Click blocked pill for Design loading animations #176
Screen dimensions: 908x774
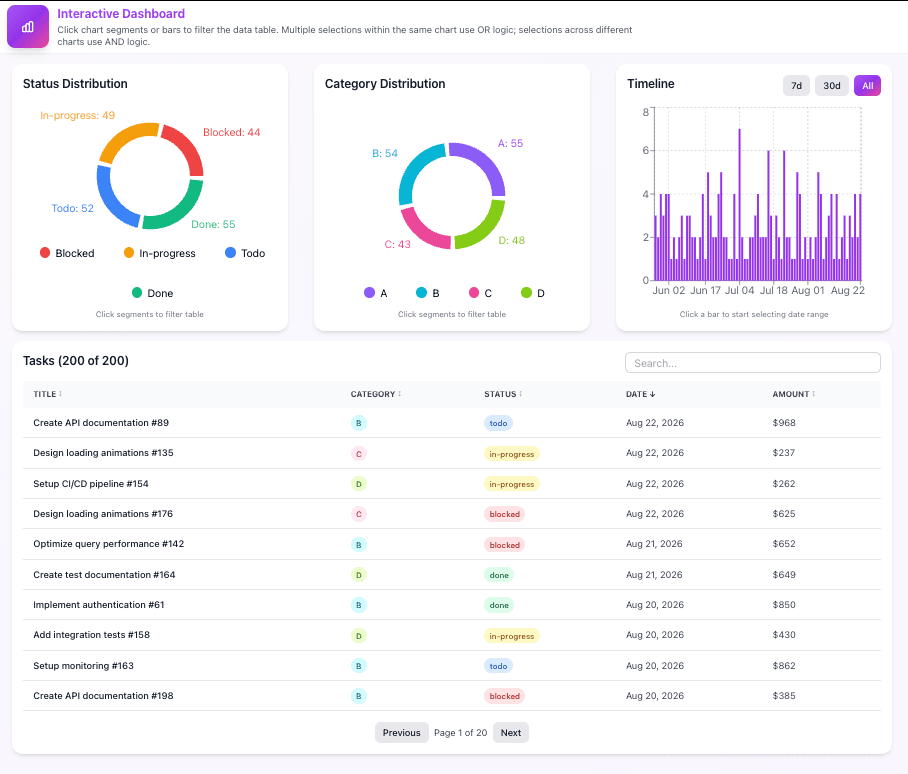tap(504, 514)
